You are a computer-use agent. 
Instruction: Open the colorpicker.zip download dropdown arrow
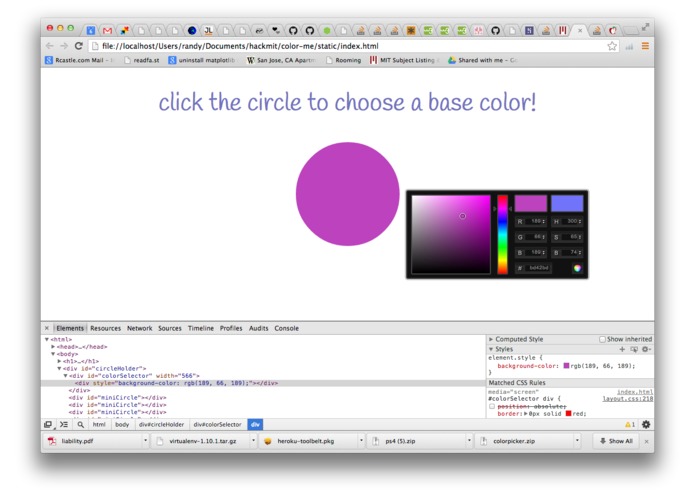[577, 441]
